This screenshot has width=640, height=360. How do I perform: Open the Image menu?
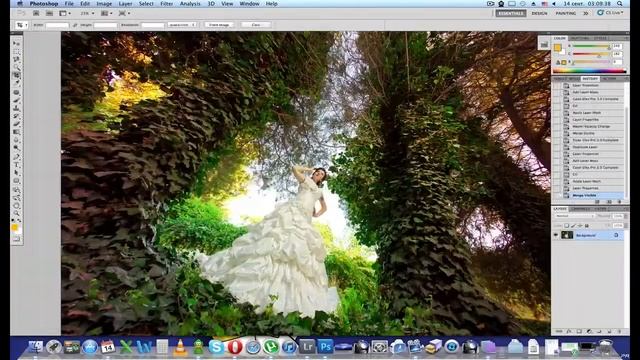[104, 4]
